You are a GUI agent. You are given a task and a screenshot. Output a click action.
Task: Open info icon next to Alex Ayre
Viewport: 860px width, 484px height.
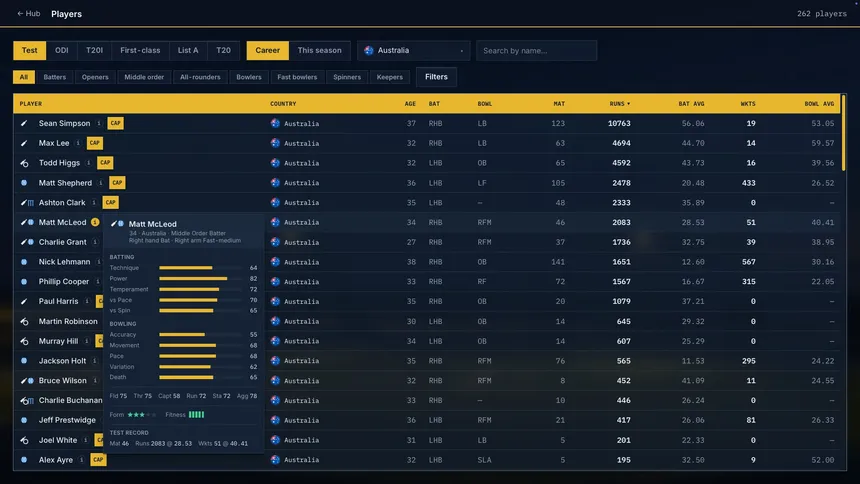coord(81,460)
